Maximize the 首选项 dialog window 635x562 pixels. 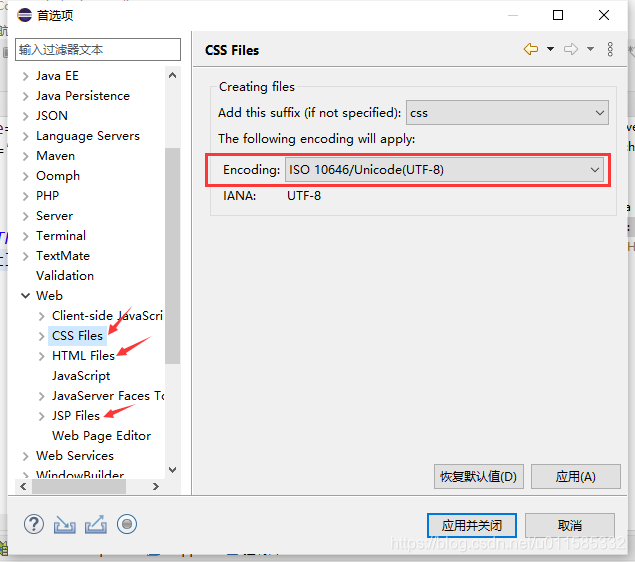click(558, 15)
